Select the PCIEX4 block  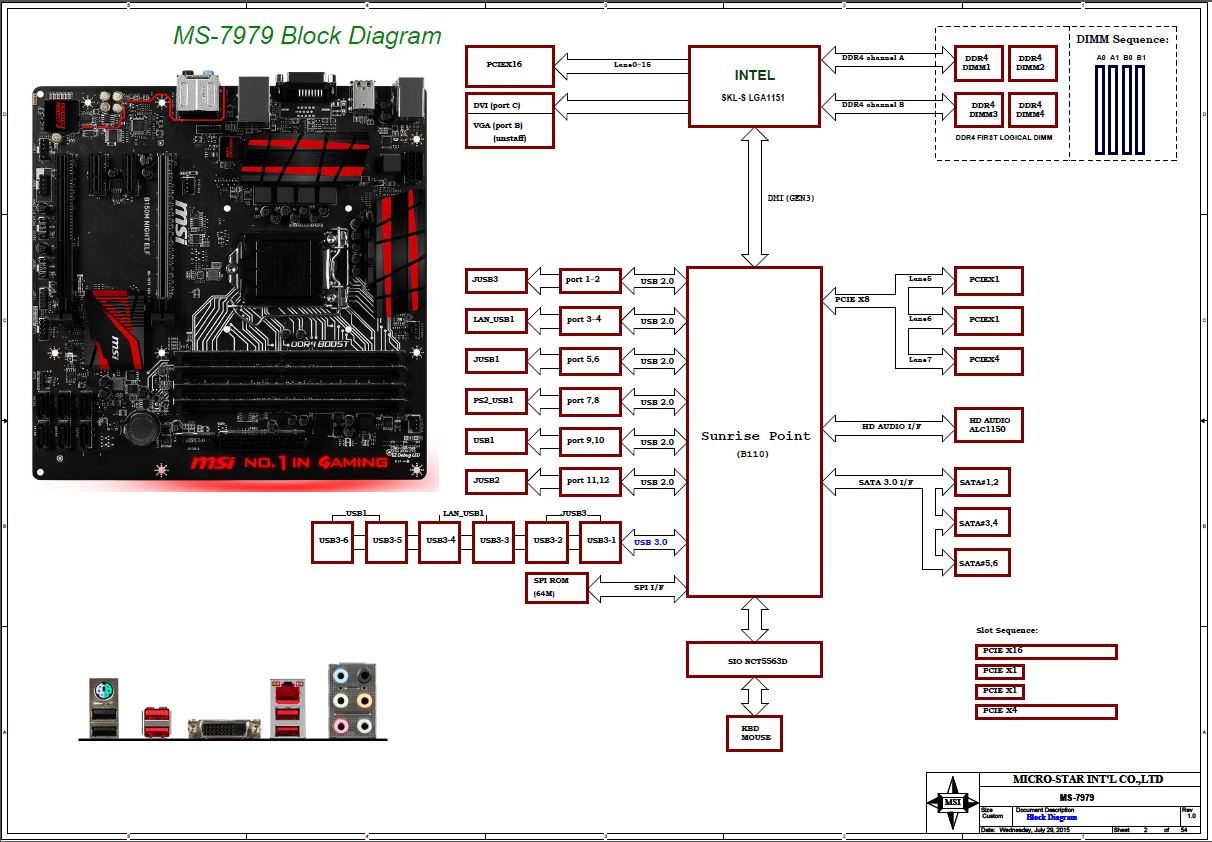pos(989,360)
